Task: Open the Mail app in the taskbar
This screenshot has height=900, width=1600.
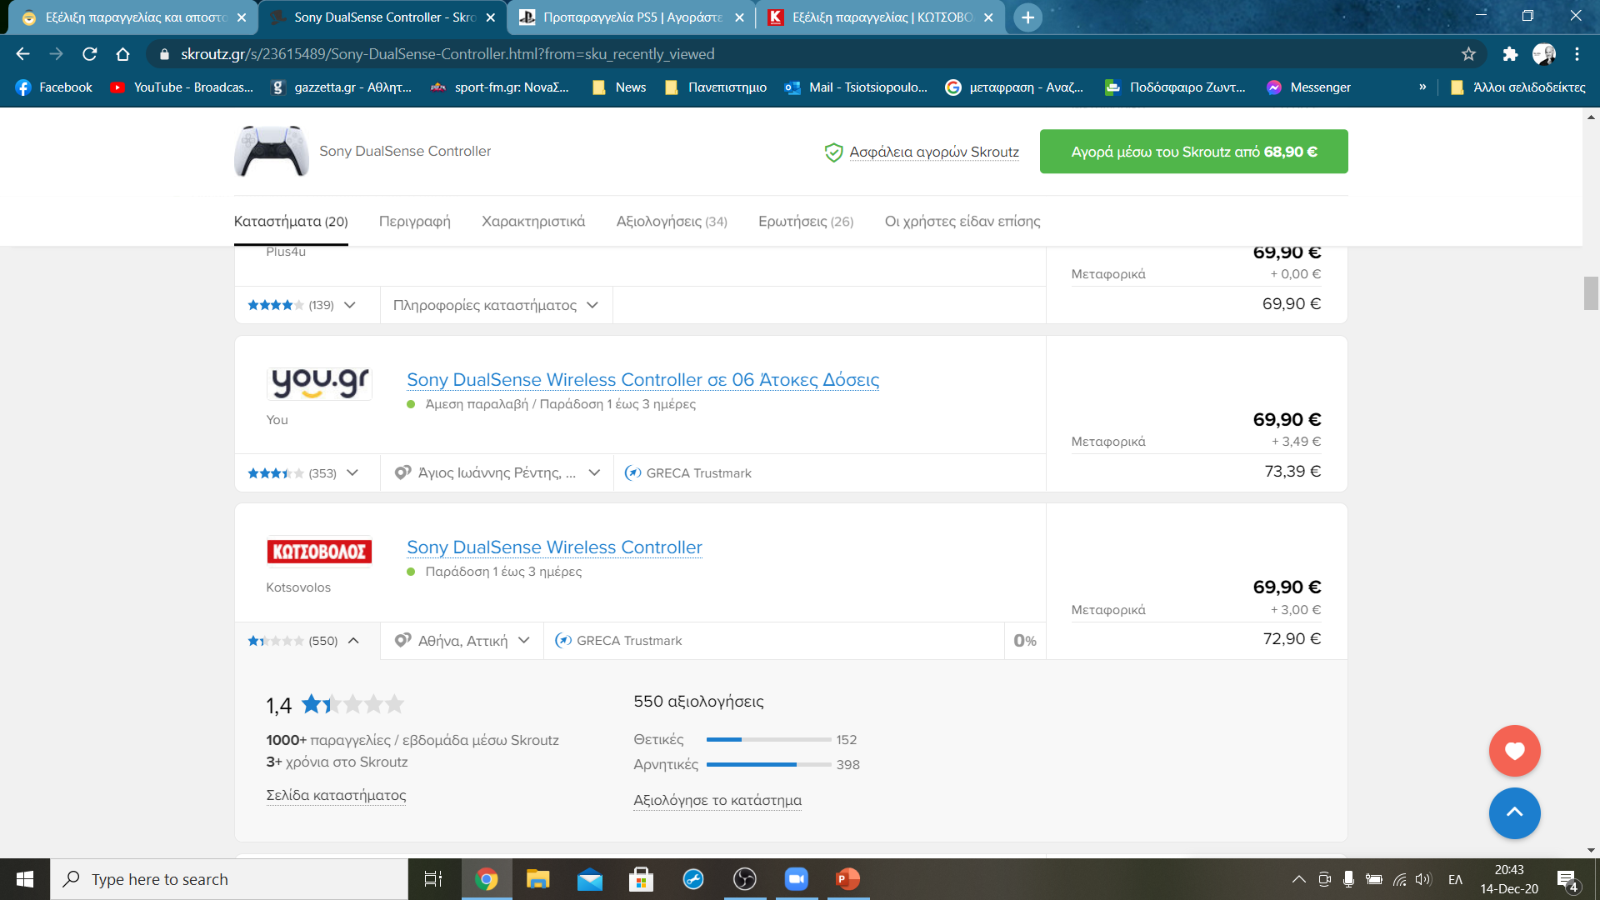Action: [x=590, y=879]
